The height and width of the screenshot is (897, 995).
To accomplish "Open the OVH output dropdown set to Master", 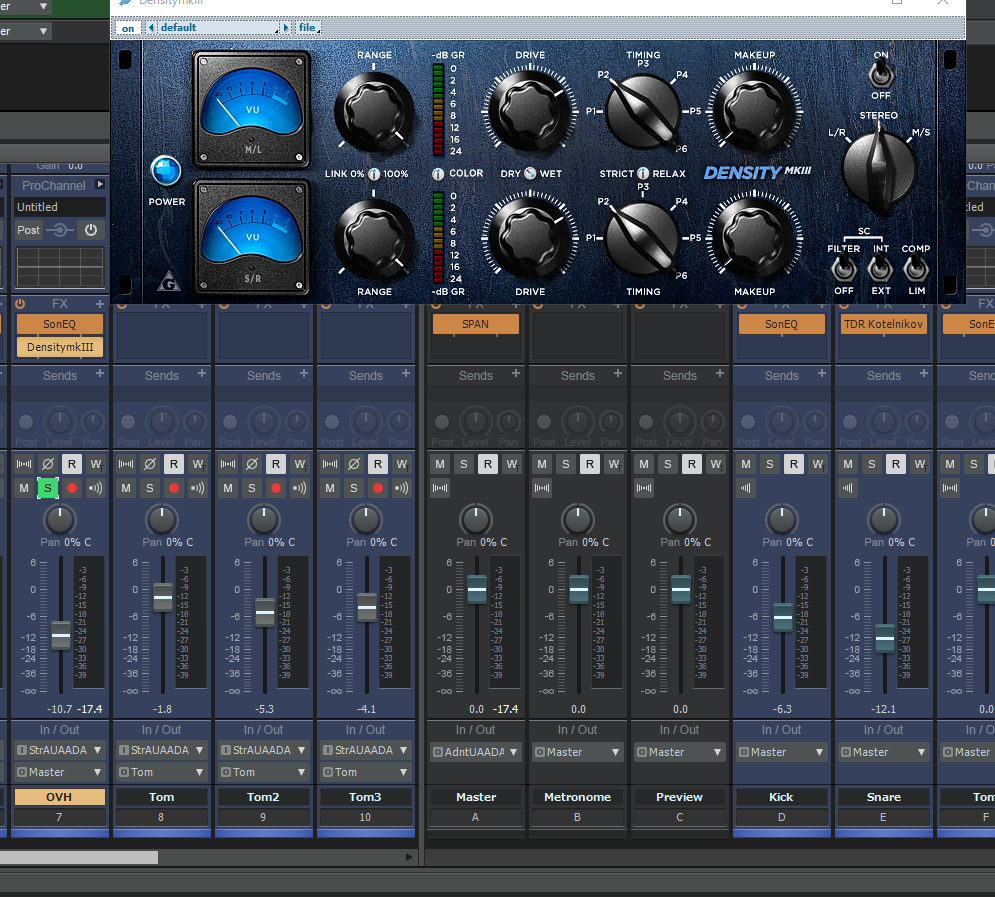I will click(x=60, y=772).
